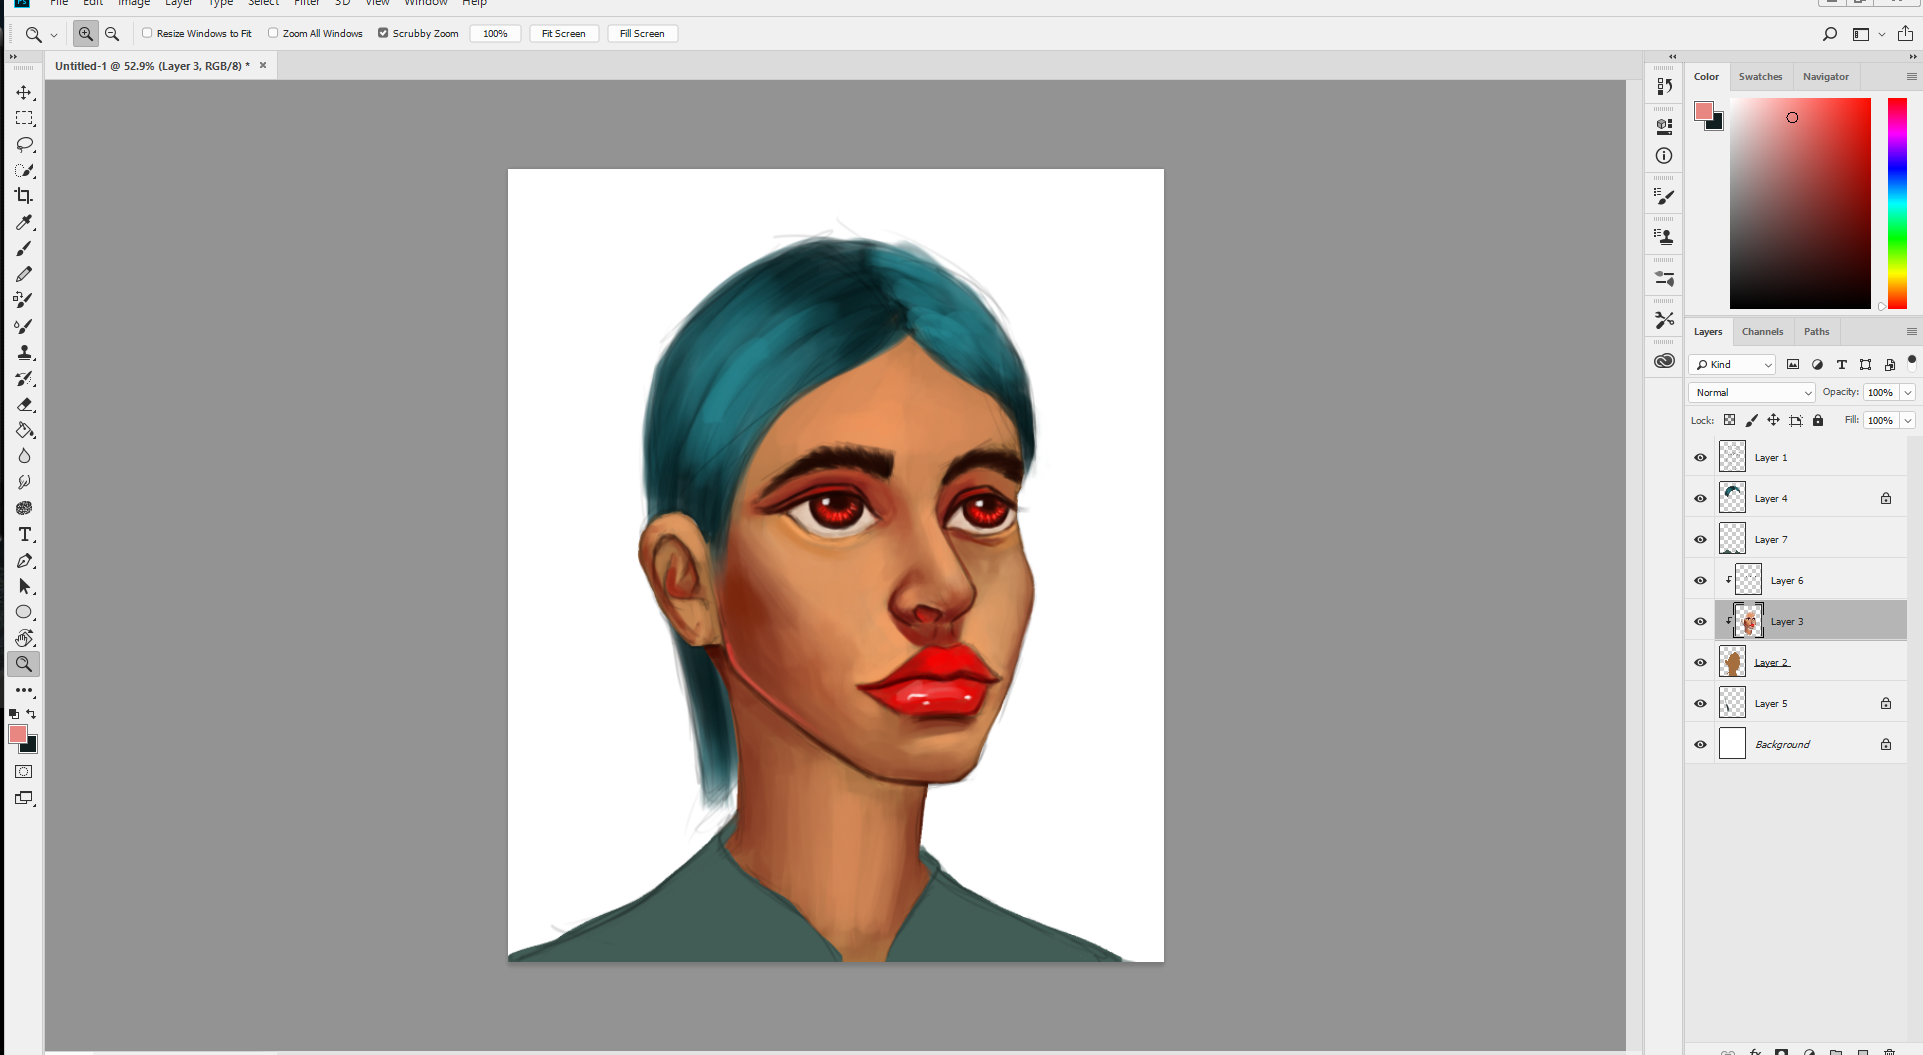Select the Brush tool
This screenshot has height=1055, width=1923.
[24, 248]
